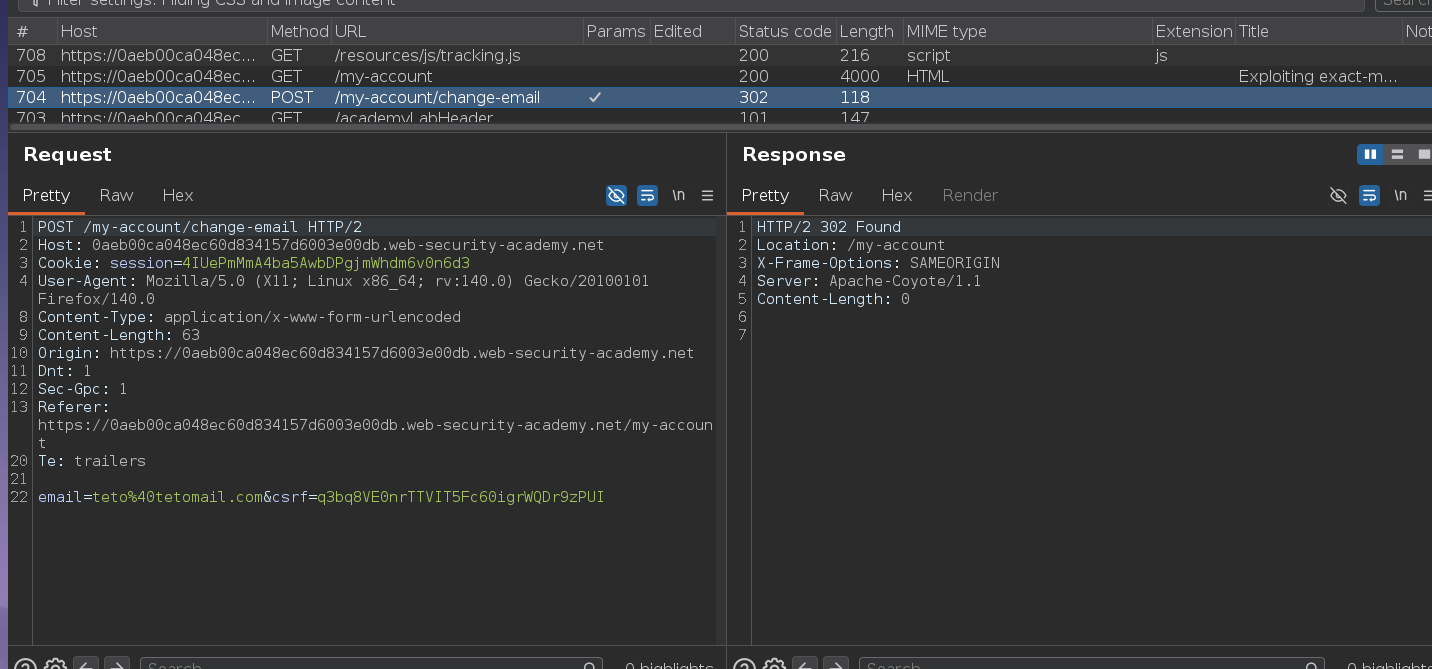
Task: Toggle non-printable characters icon in Response pane
Action: pyautogui.click(x=1338, y=195)
